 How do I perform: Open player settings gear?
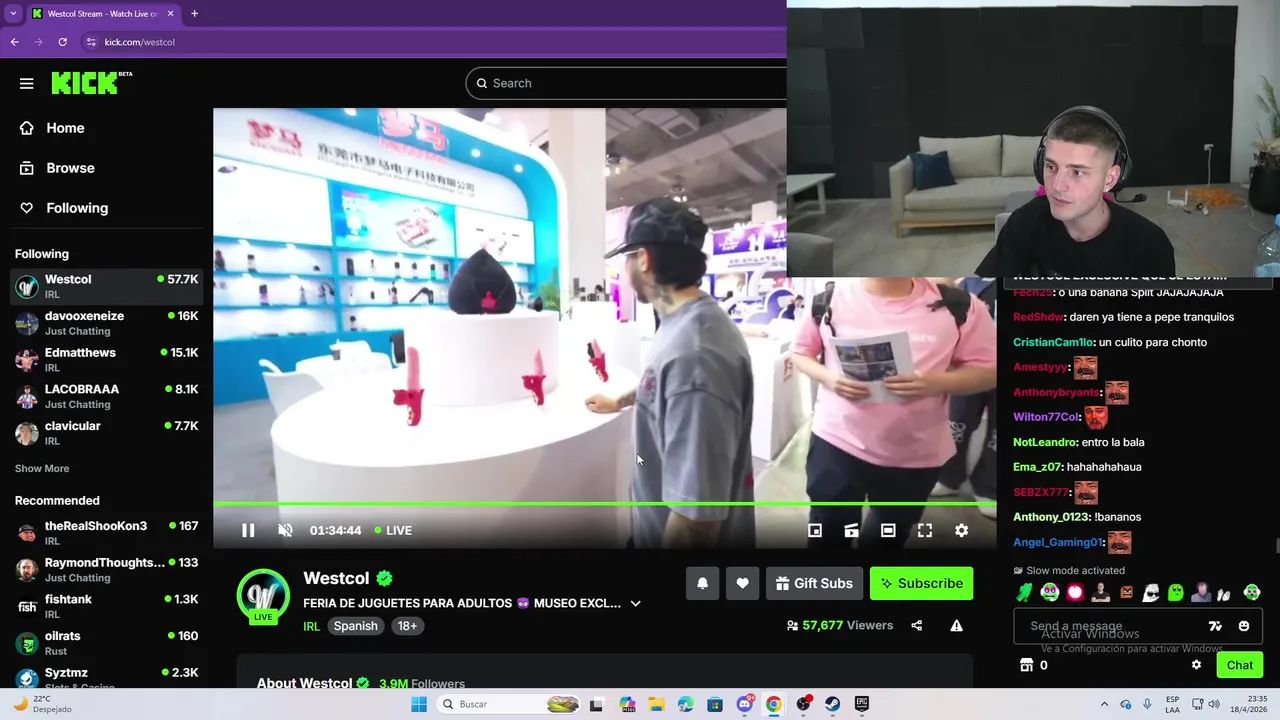tap(961, 530)
